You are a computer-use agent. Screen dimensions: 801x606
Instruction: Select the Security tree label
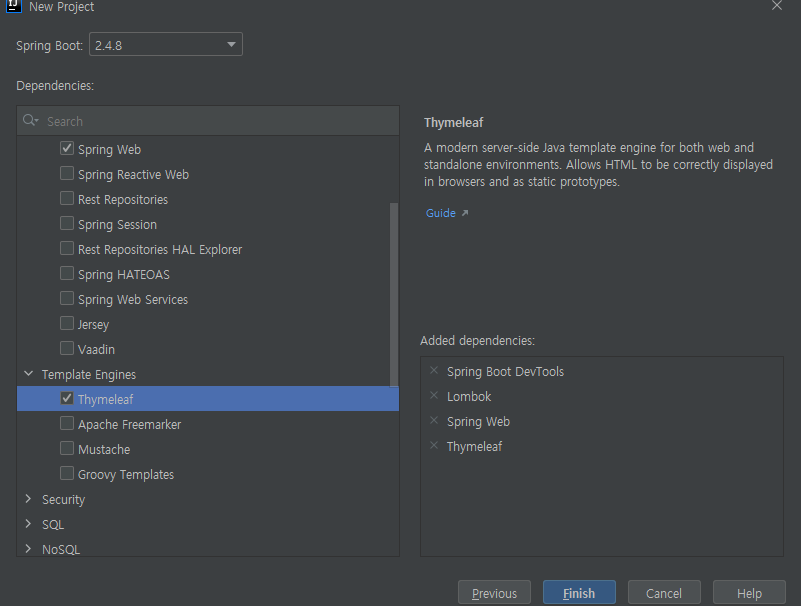pyautogui.click(x=63, y=500)
